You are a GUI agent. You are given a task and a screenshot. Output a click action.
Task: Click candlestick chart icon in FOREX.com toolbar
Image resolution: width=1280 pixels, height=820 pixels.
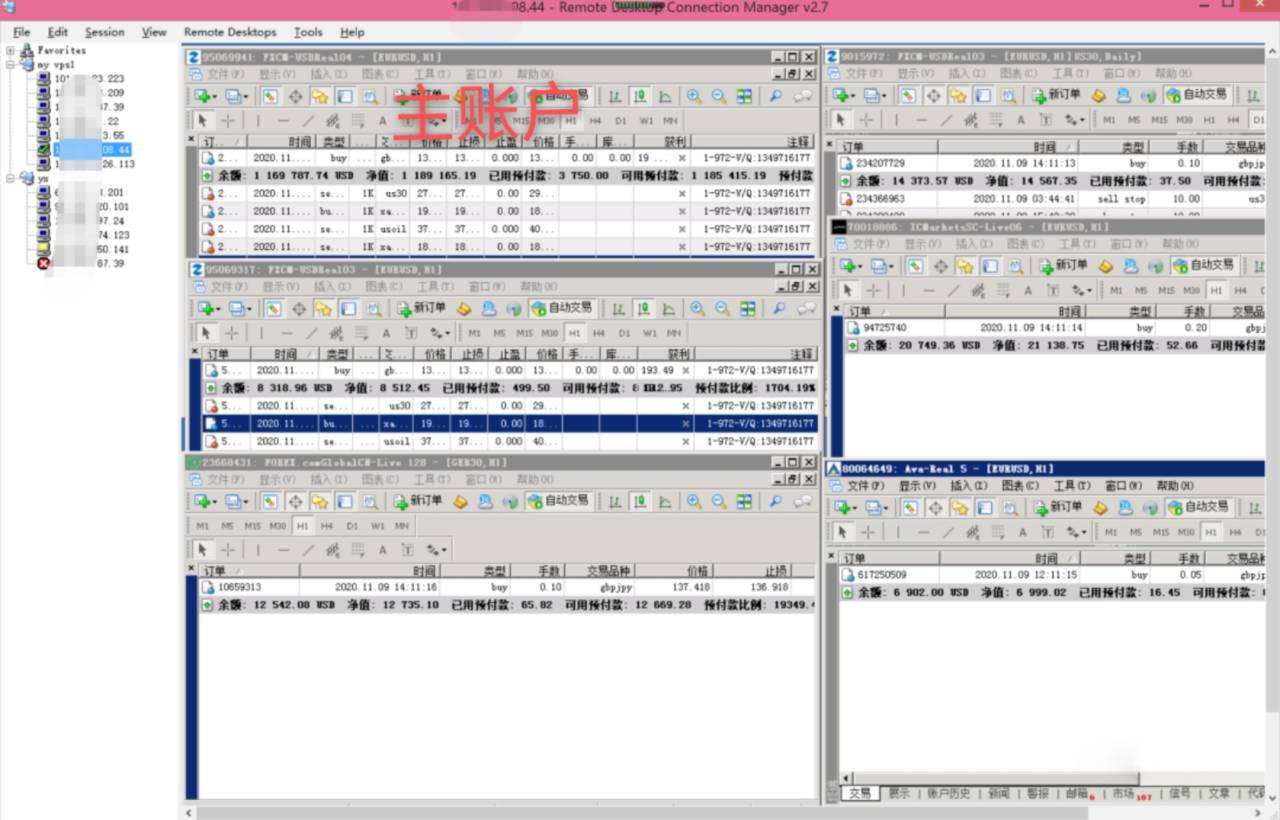point(640,501)
